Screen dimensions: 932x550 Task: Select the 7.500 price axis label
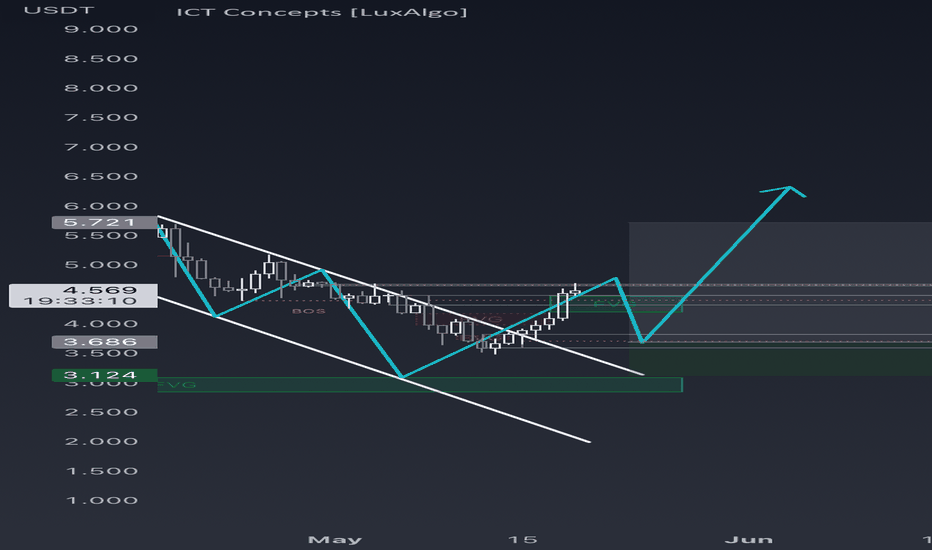101,118
